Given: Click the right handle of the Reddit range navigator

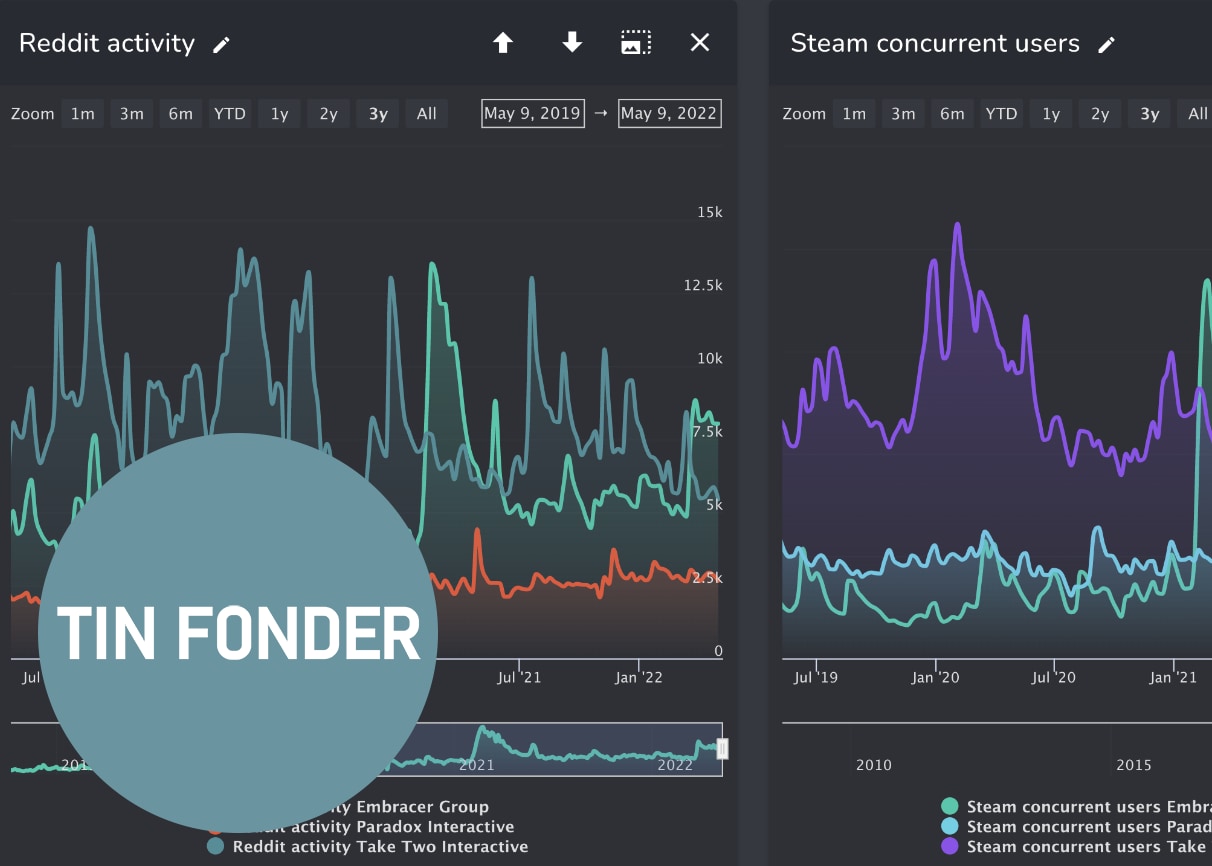Looking at the screenshot, I should click(x=722, y=749).
